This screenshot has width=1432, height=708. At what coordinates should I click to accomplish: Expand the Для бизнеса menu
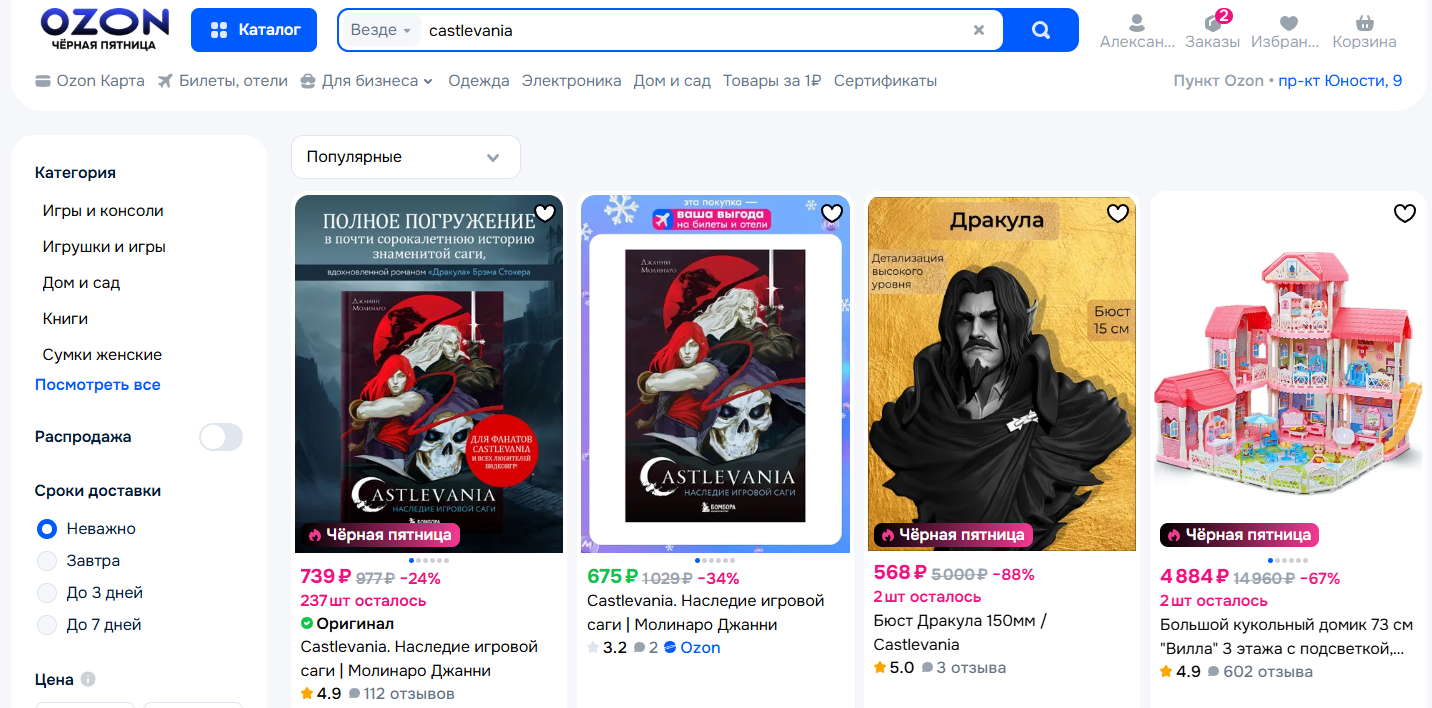(x=367, y=81)
